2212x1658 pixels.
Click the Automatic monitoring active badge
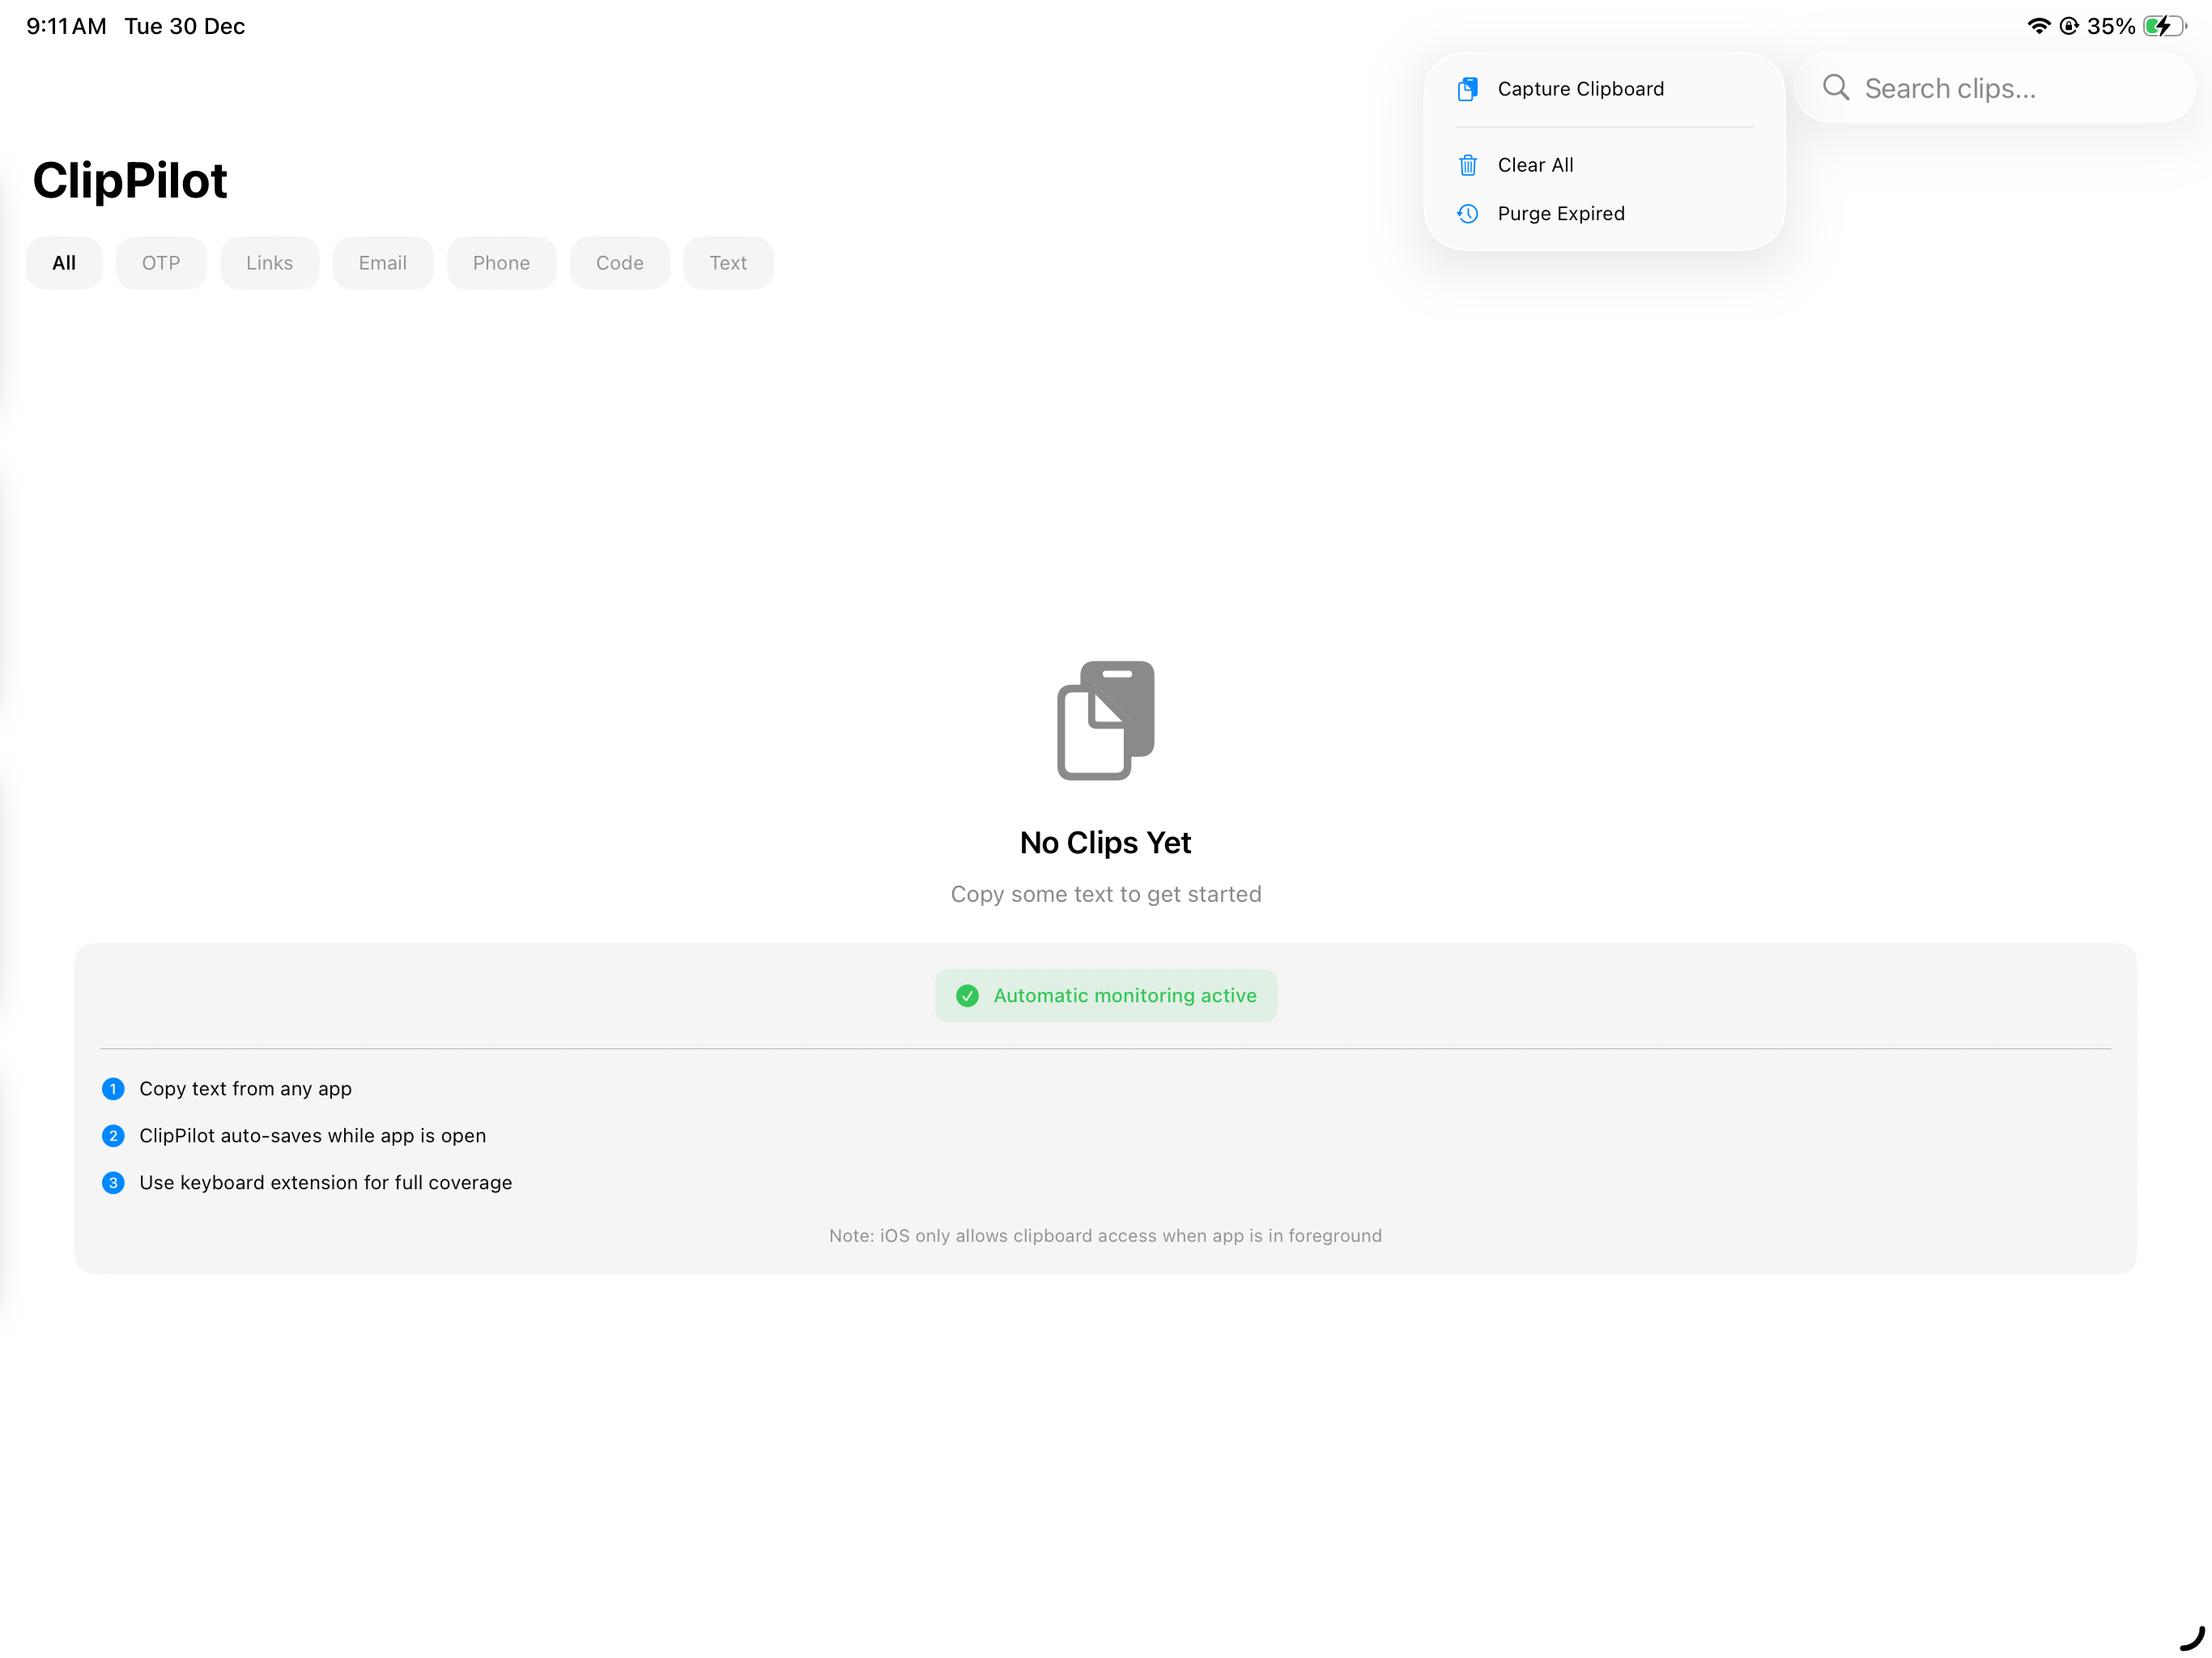tap(1106, 995)
